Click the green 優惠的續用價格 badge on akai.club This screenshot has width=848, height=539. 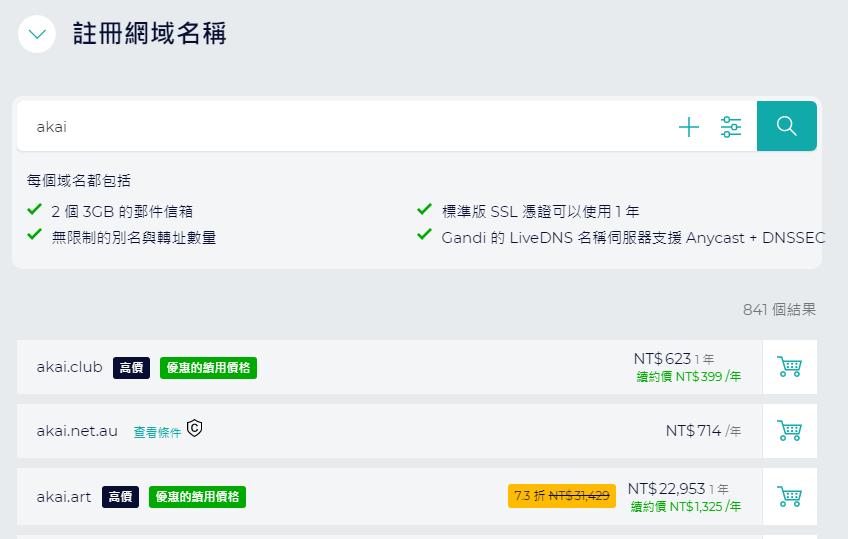(x=208, y=368)
